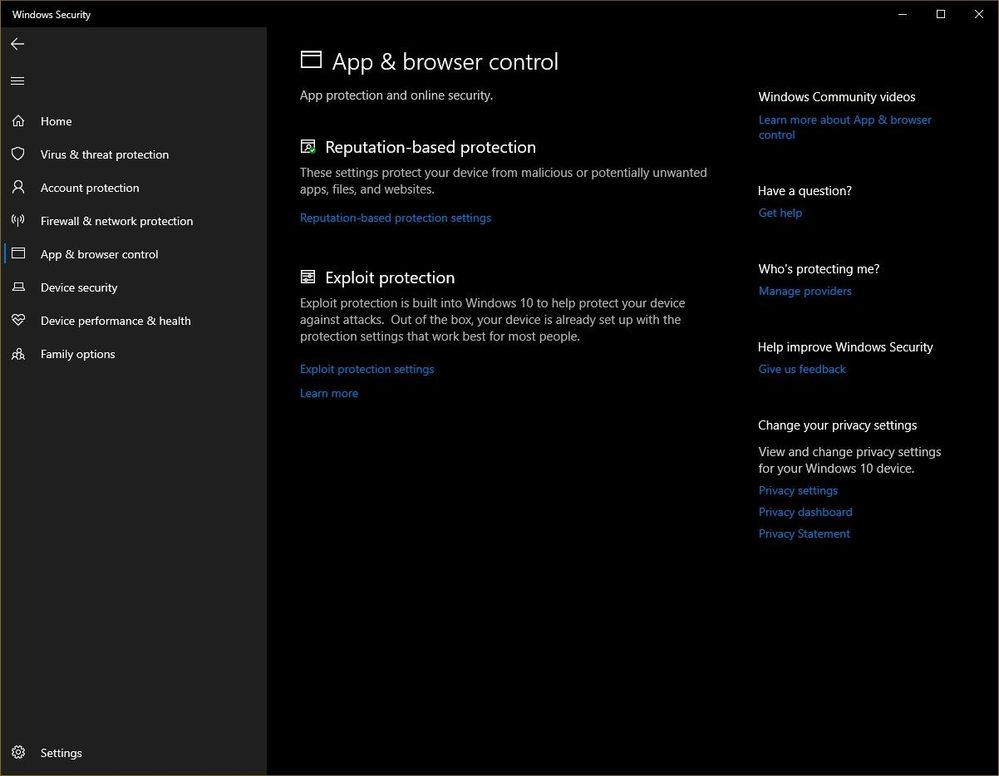The image size is (999, 776).
Task: Click Give us feedback link
Action: [802, 369]
